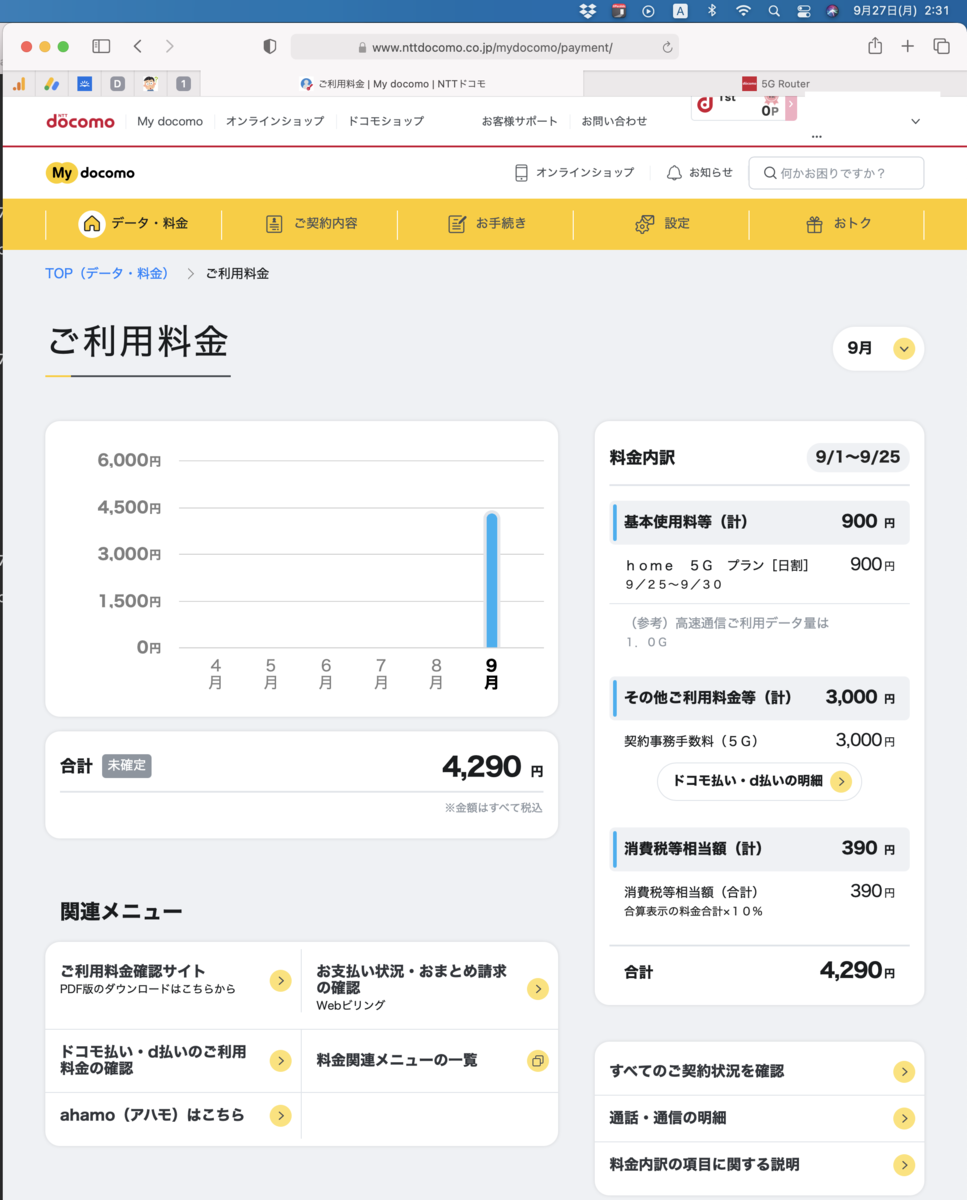This screenshot has height=1200, width=967.
Task: Open お客様サポート link
Action: (x=520, y=121)
